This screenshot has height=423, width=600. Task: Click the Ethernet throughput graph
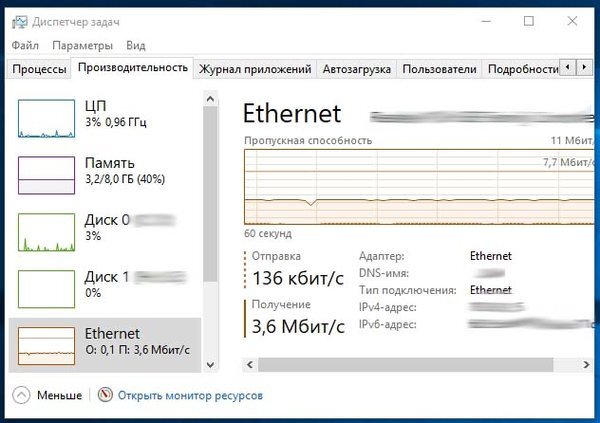(419, 187)
